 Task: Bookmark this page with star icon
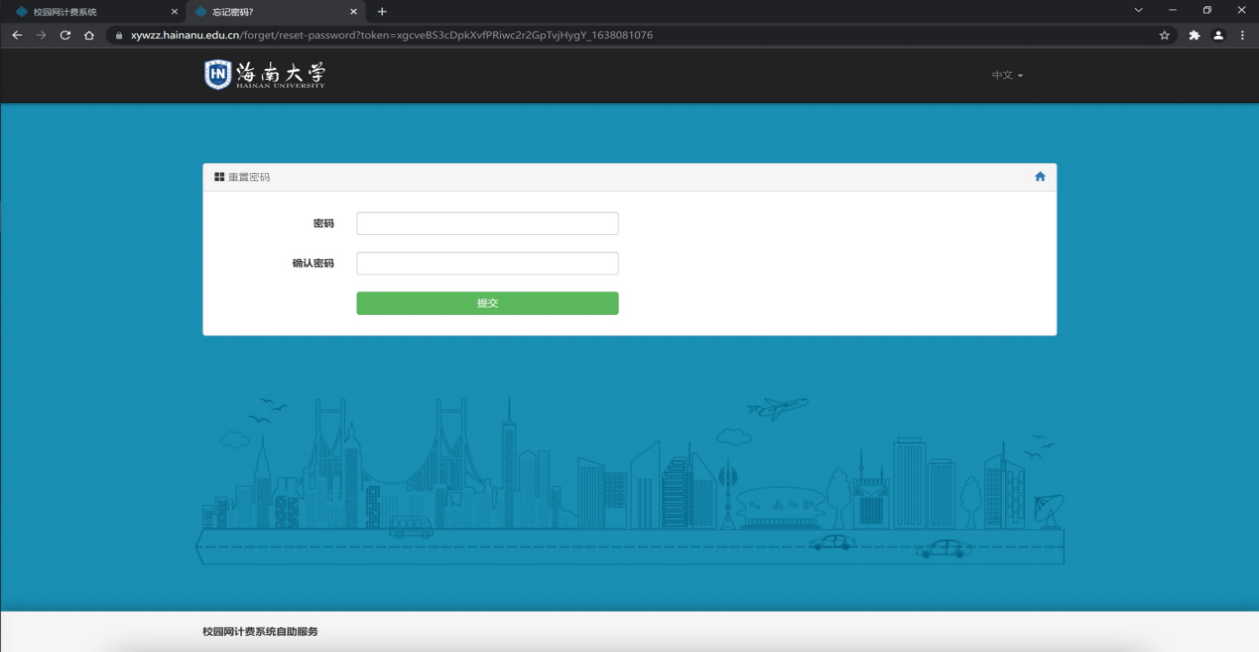pos(1165,35)
